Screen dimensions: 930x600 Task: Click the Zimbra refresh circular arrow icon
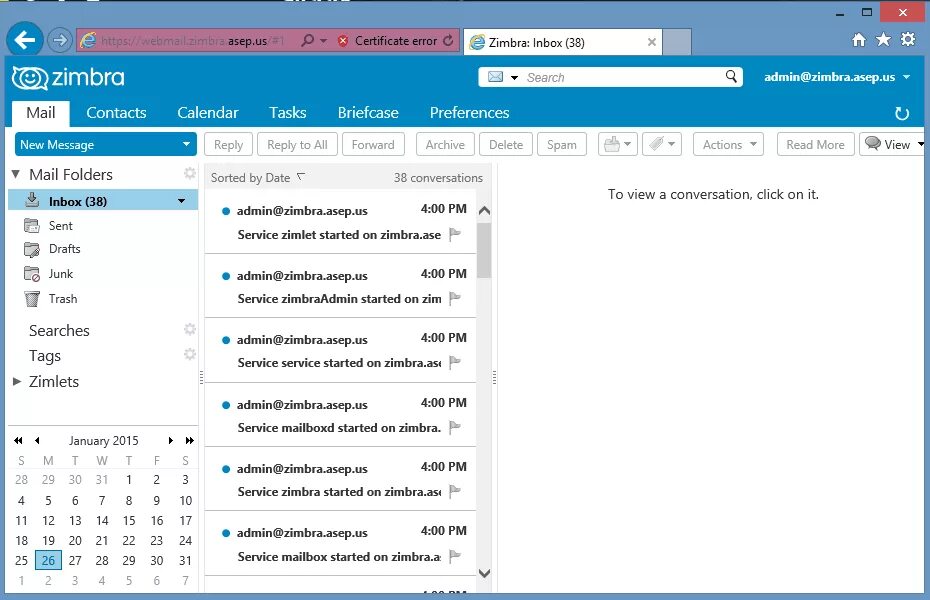[902, 113]
